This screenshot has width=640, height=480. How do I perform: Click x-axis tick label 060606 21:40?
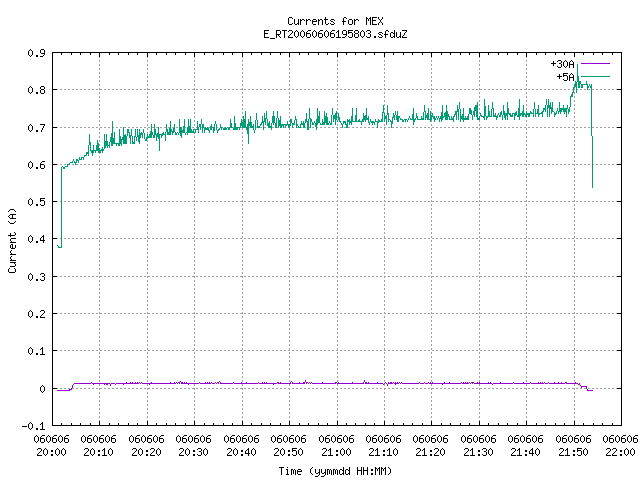[526, 446]
